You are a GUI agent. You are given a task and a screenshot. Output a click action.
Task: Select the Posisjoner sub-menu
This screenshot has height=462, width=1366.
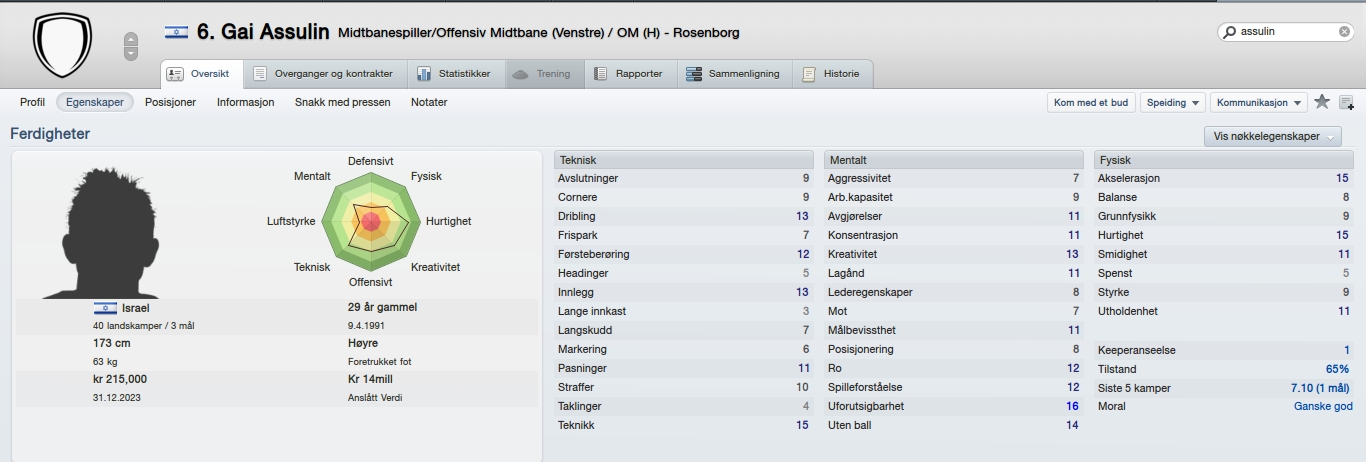tap(170, 102)
